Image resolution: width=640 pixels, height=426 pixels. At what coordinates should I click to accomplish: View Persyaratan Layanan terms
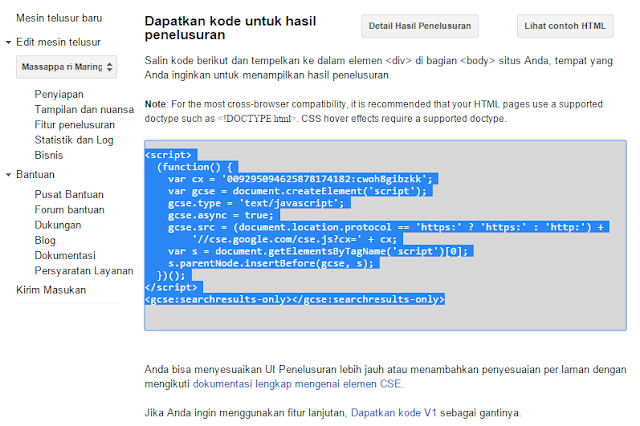(x=84, y=271)
